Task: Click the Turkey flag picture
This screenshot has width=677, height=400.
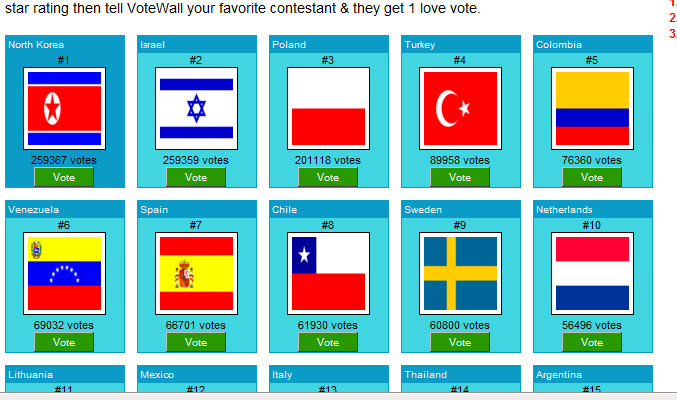Action: [460, 108]
